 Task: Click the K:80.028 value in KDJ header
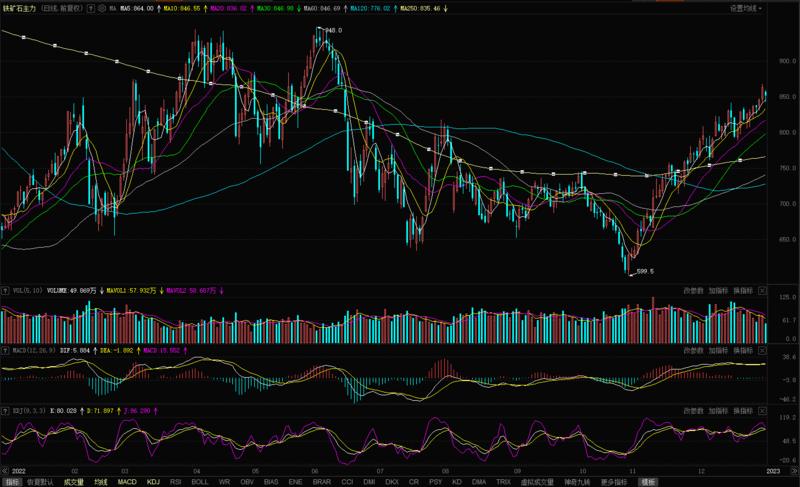coord(64,411)
